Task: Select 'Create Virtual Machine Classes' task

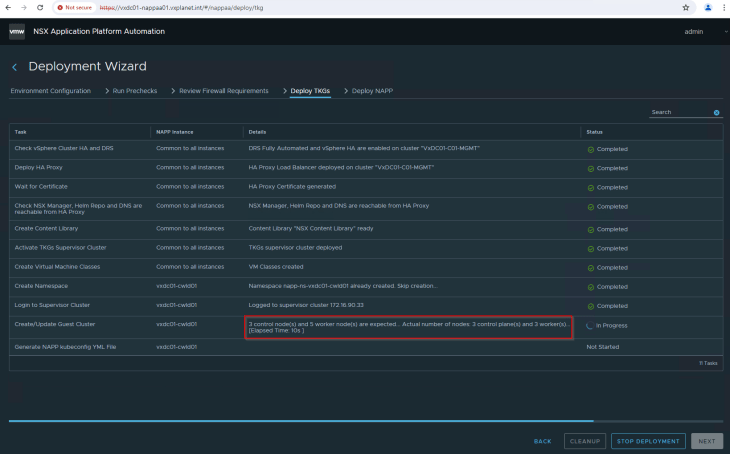Action: pos(57,266)
